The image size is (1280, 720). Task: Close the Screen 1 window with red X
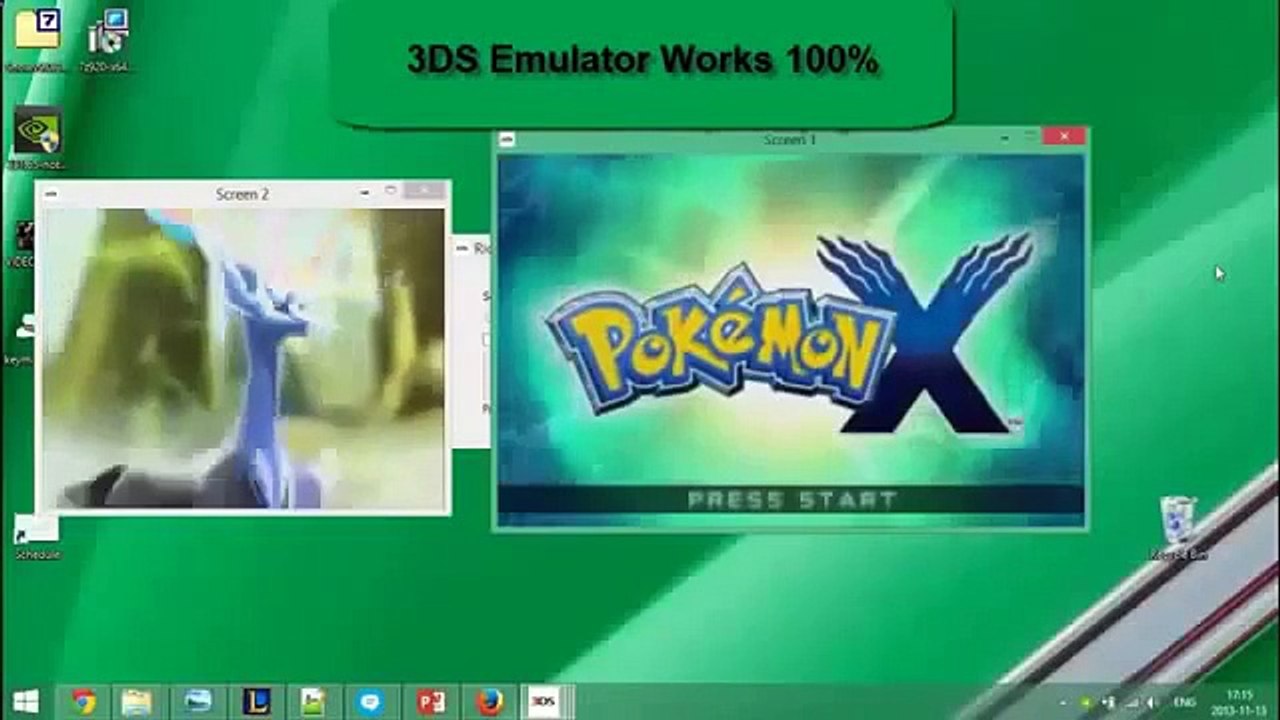click(x=1063, y=136)
